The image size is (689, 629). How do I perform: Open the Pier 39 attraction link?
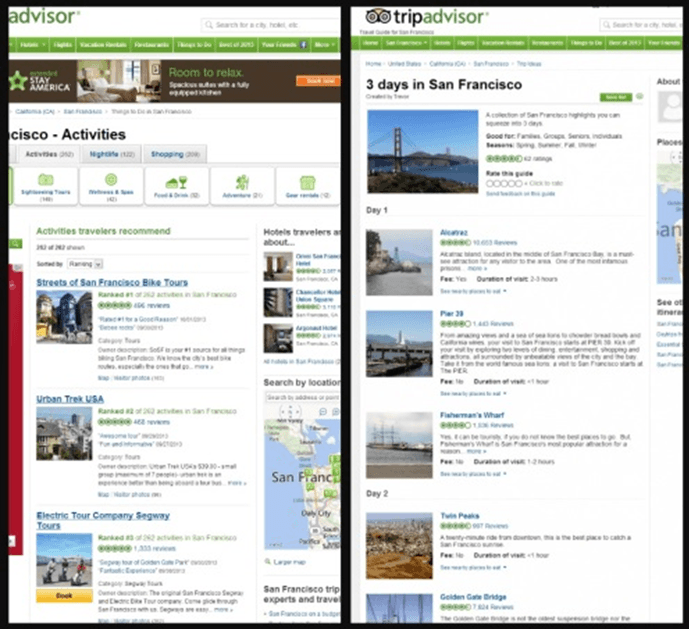(x=452, y=314)
